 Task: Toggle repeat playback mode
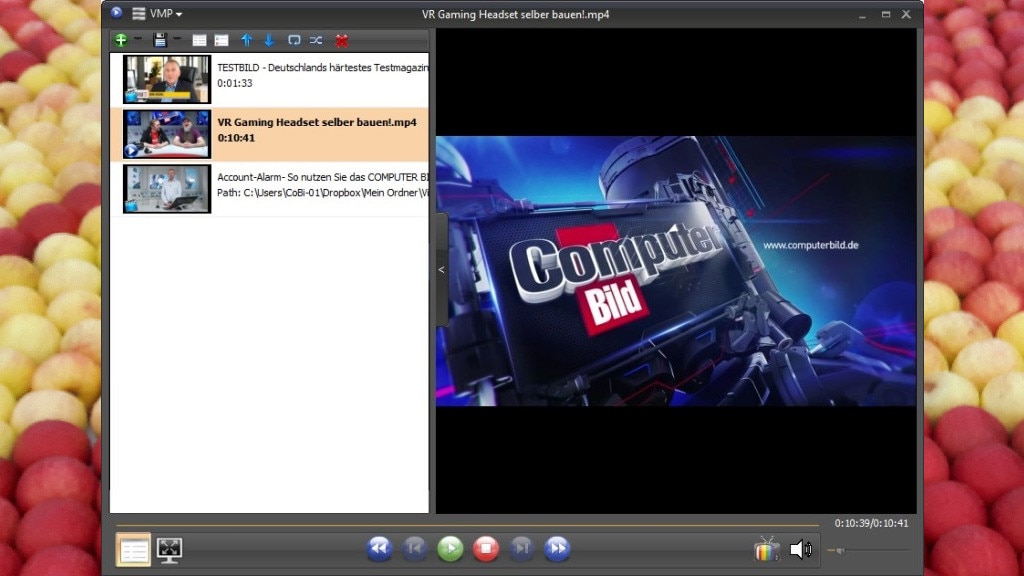pyautogui.click(x=294, y=40)
